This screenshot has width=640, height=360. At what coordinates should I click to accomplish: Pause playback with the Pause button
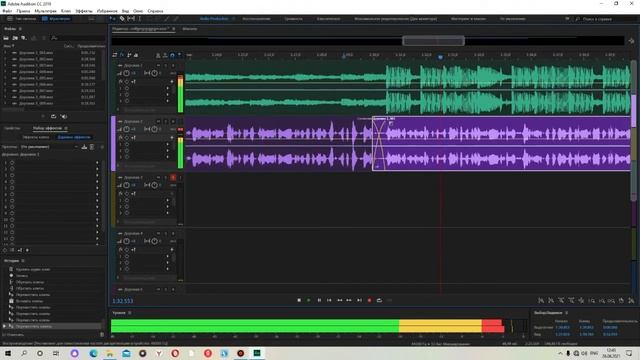pos(319,300)
